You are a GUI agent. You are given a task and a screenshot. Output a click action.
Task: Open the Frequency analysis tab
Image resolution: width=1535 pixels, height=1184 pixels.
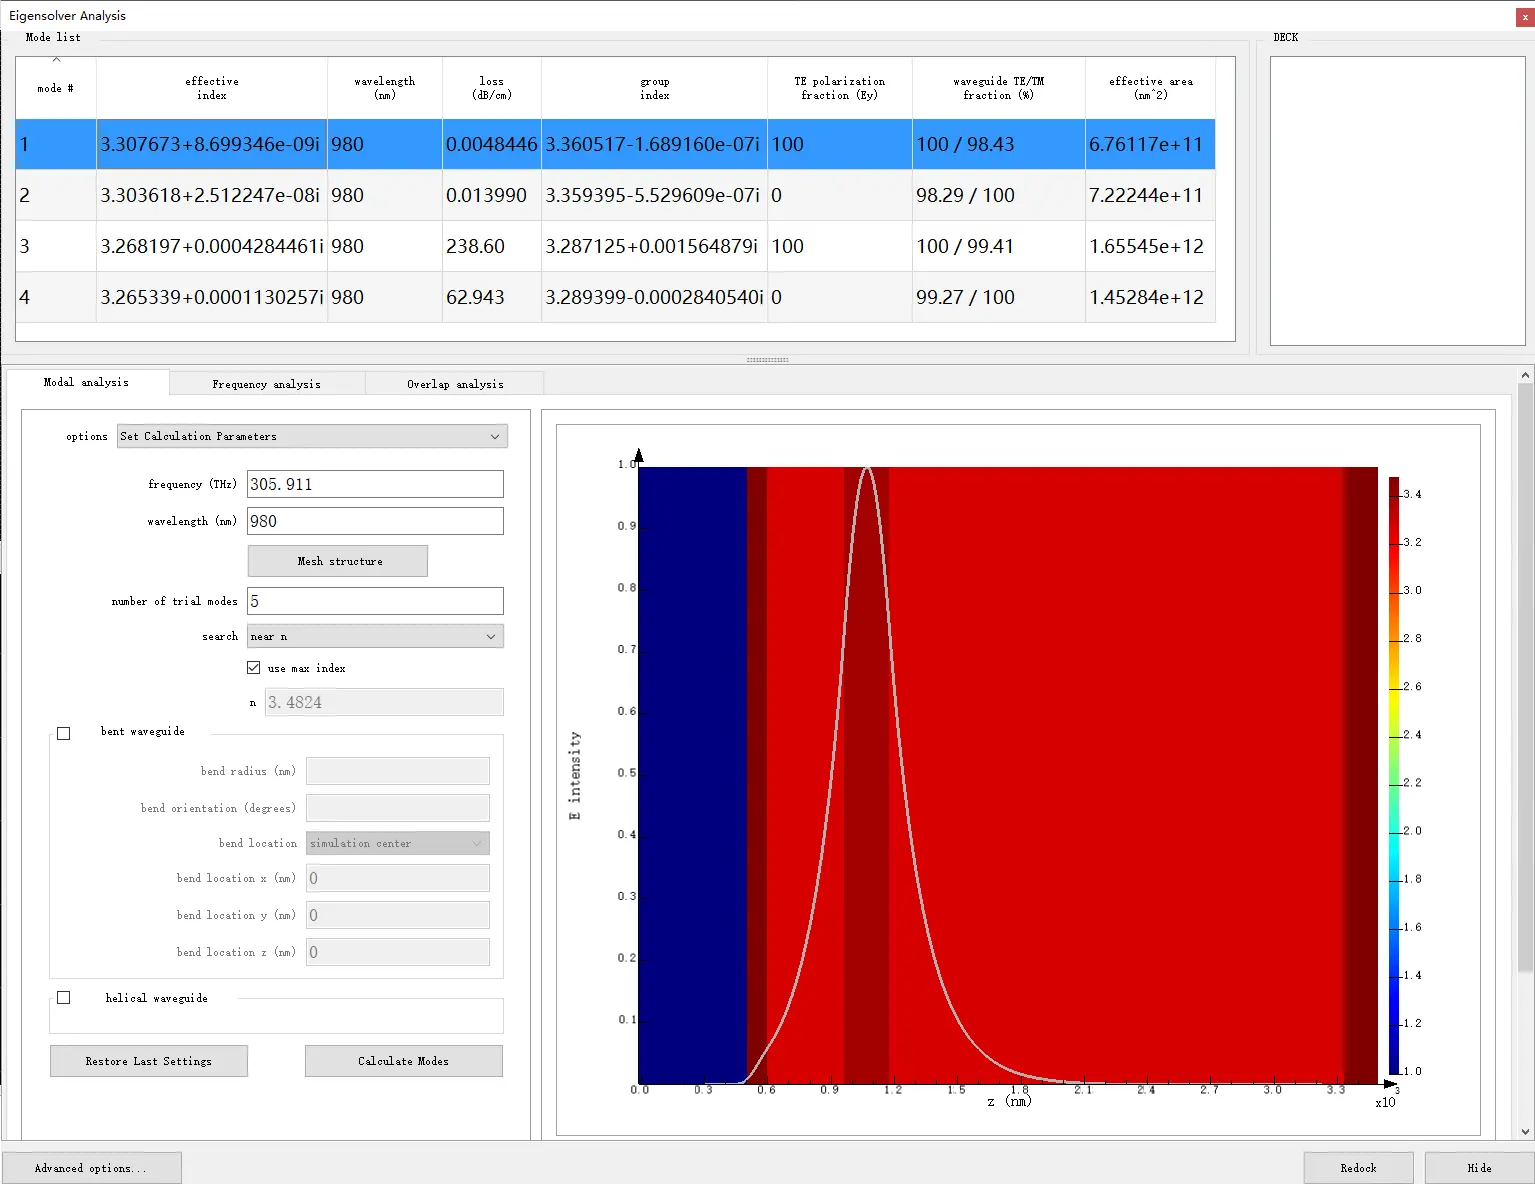[x=266, y=384]
